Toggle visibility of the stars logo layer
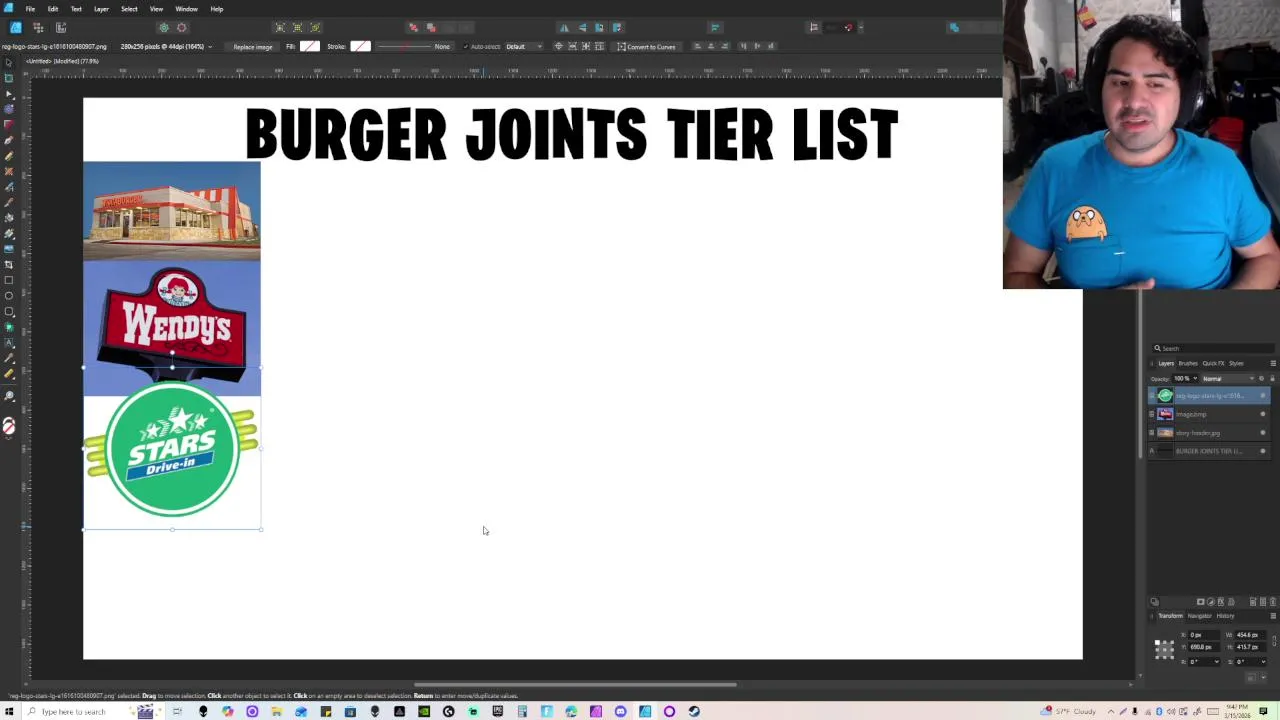This screenshot has width=1280, height=720. coord(1262,396)
